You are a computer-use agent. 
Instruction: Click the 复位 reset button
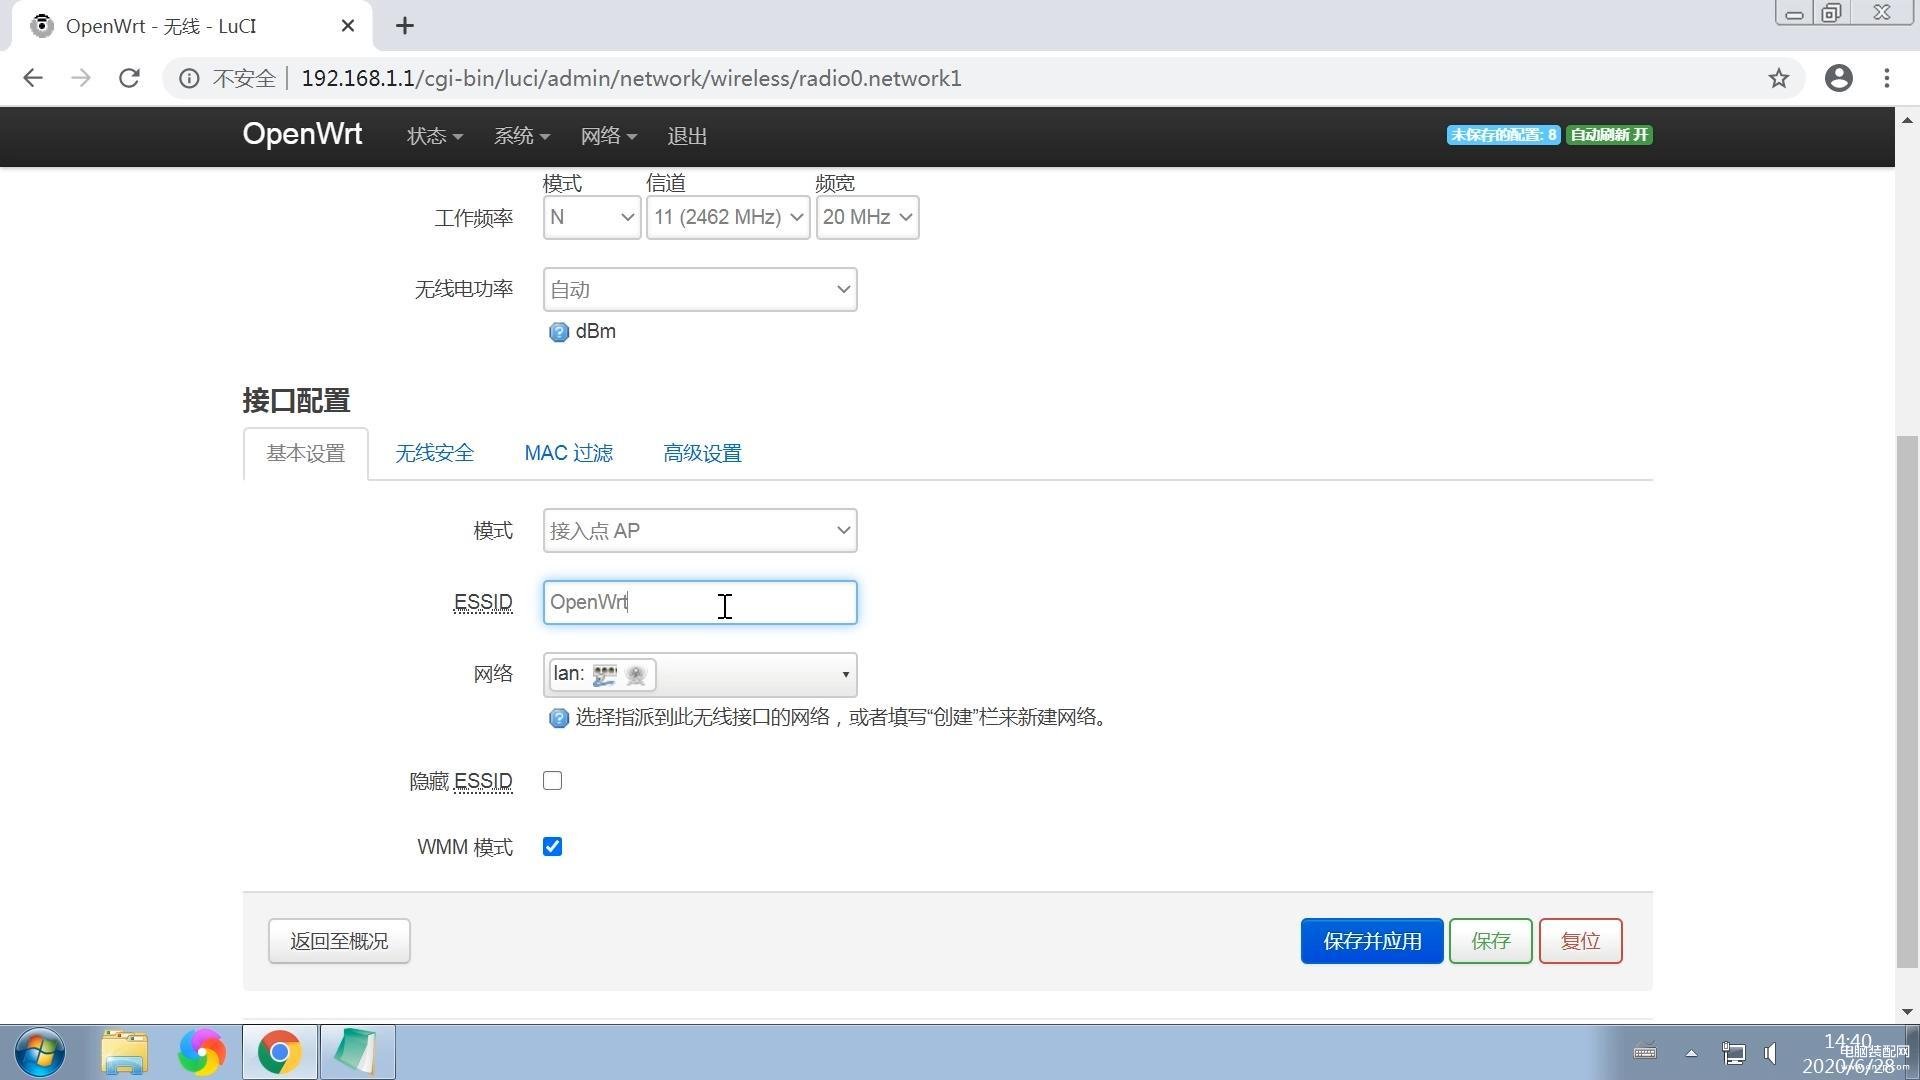click(1580, 941)
